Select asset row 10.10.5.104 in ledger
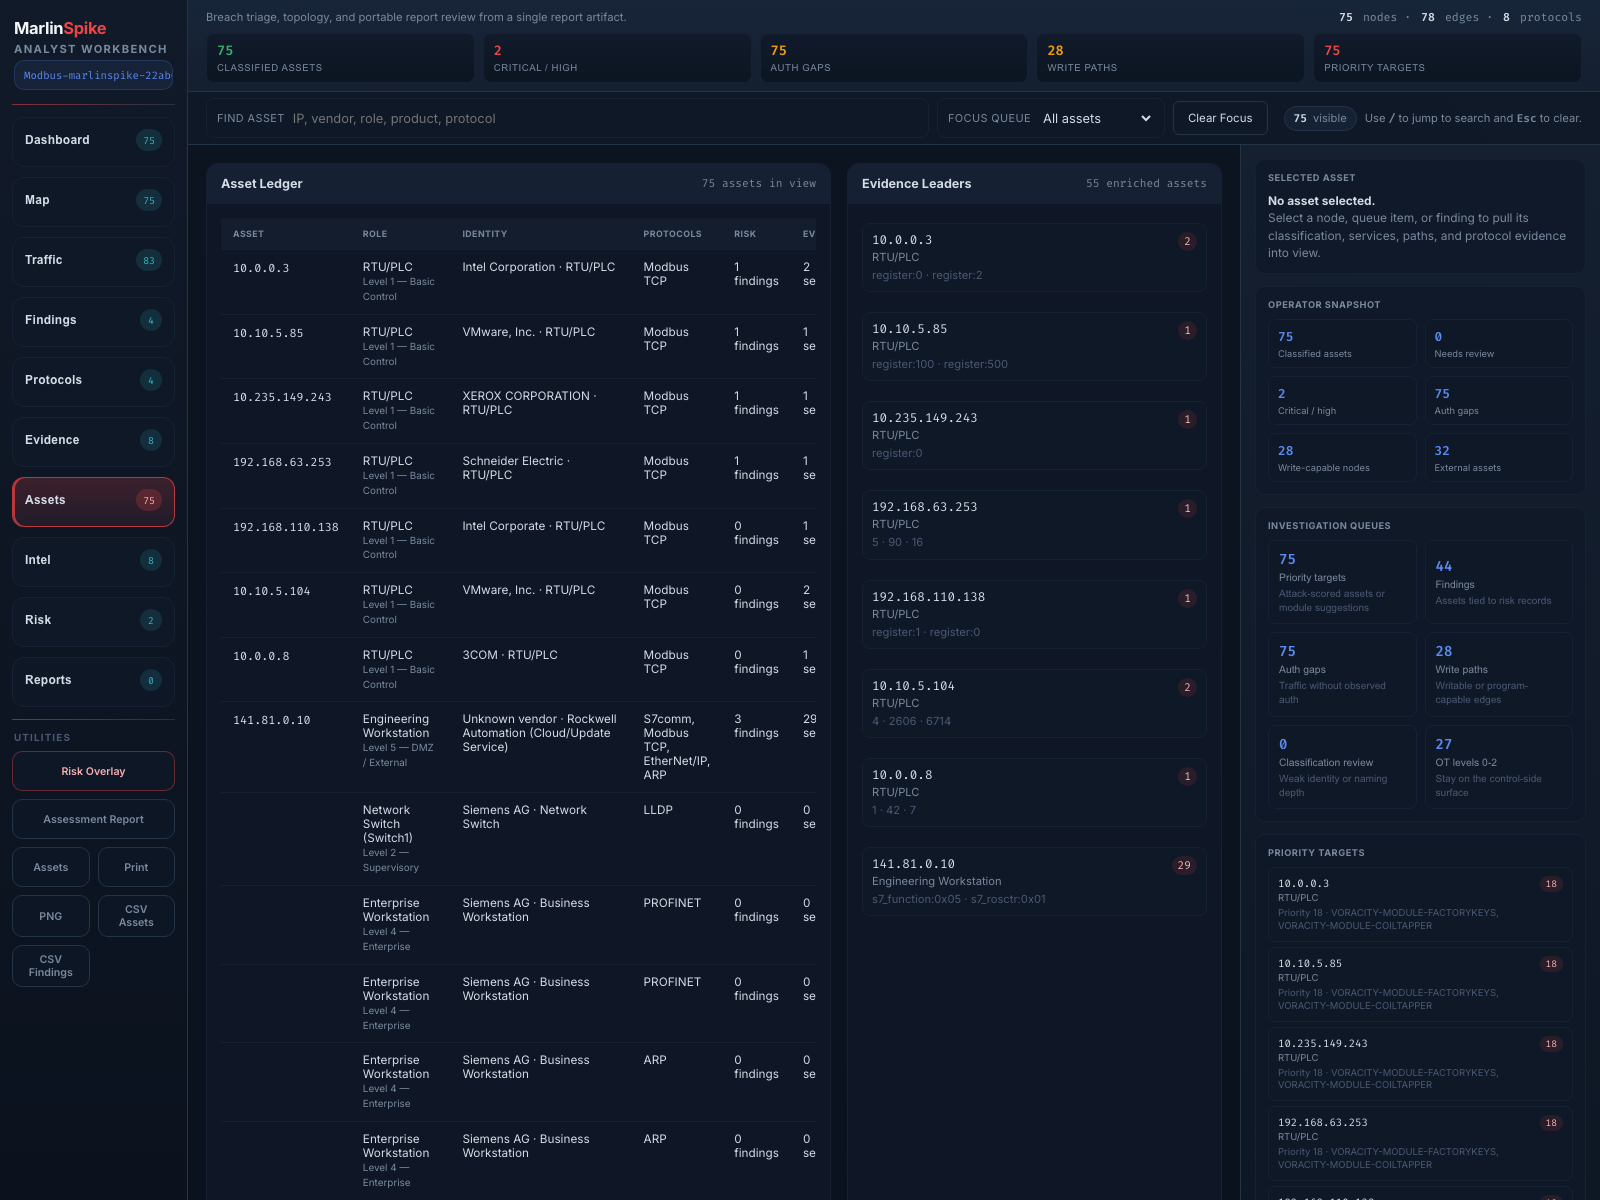Image resolution: width=1600 pixels, height=1200 pixels. (518, 605)
